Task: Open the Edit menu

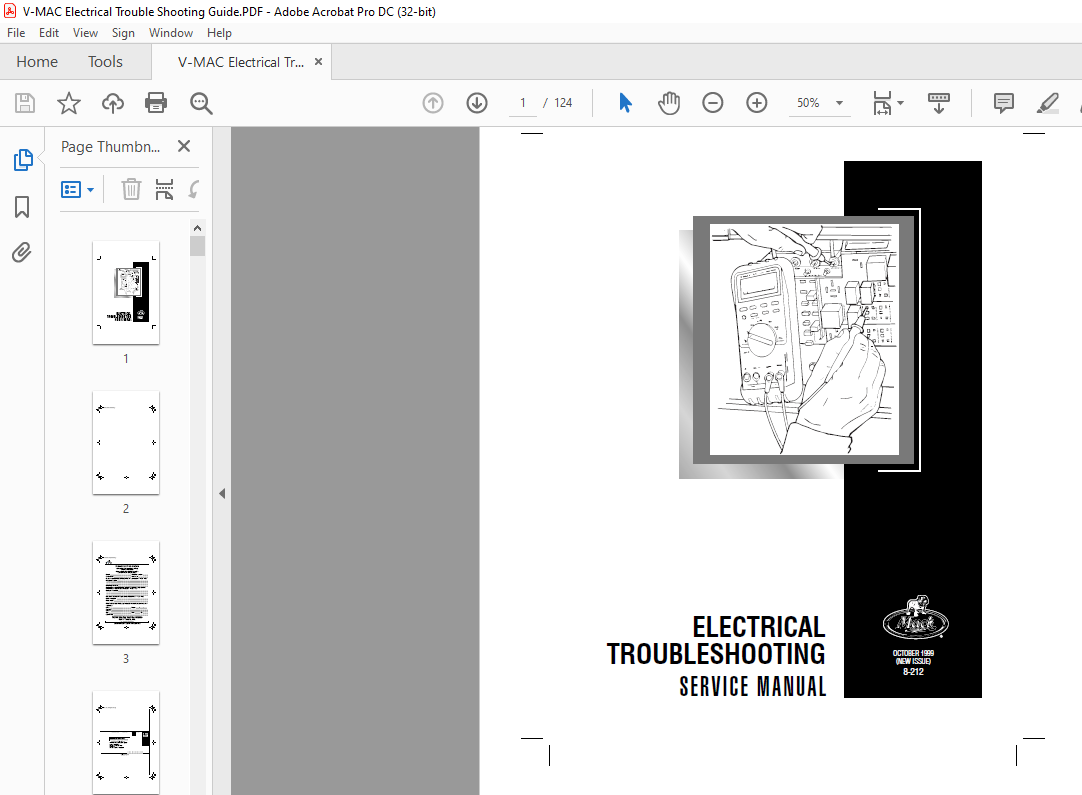Action: pyautogui.click(x=48, y=32)
